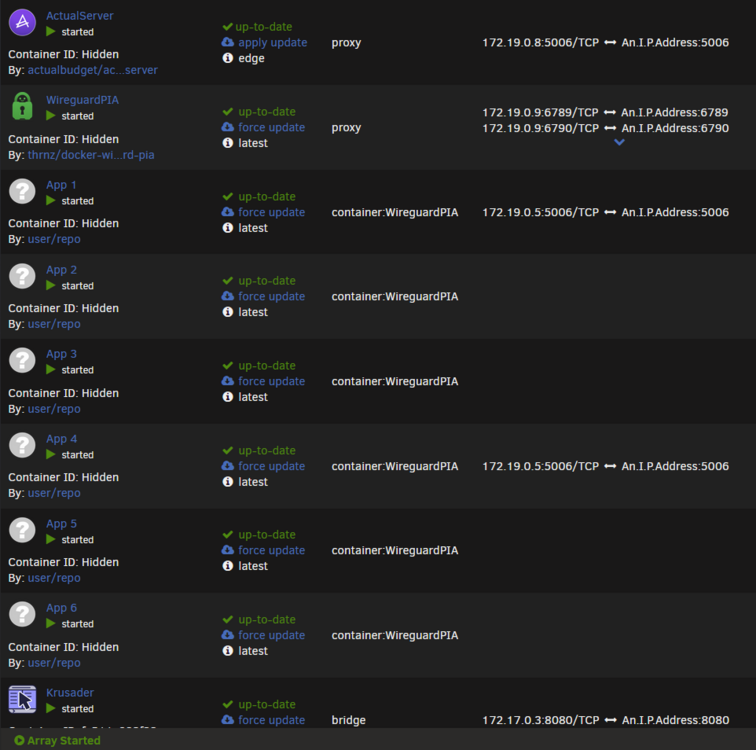Click the App 1 question mark icon
The image size is (756, 750).
pyautogui.click(x=22, y=191)
